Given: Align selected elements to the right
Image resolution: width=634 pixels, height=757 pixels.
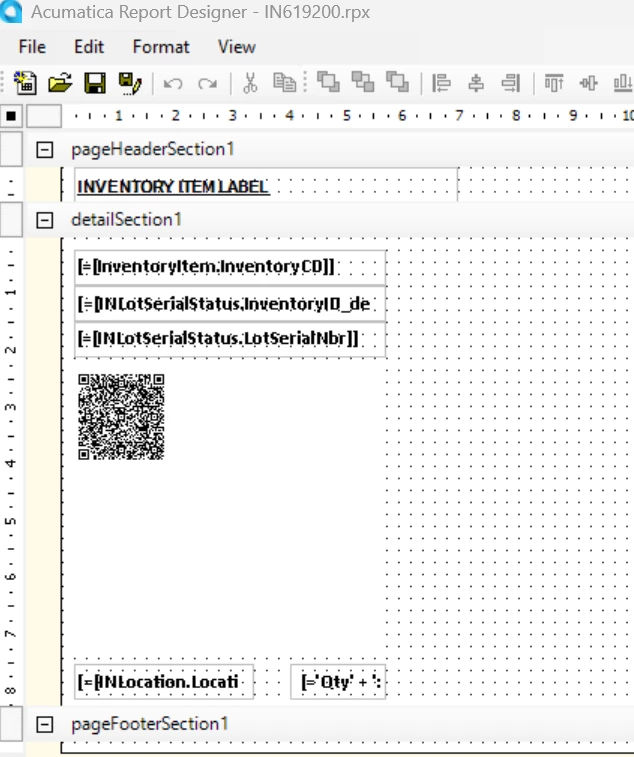Looking at the screenshot, I should 511,83.
